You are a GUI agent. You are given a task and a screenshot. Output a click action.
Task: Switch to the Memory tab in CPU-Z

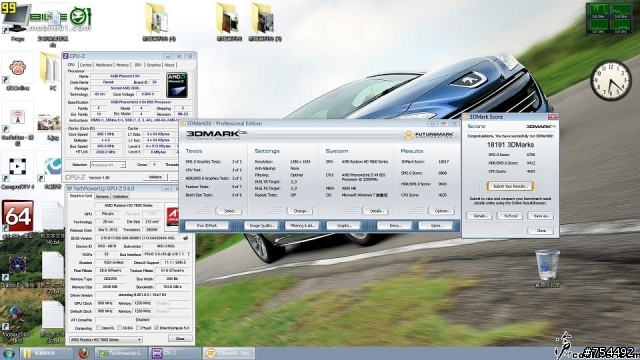click(122, 65)
